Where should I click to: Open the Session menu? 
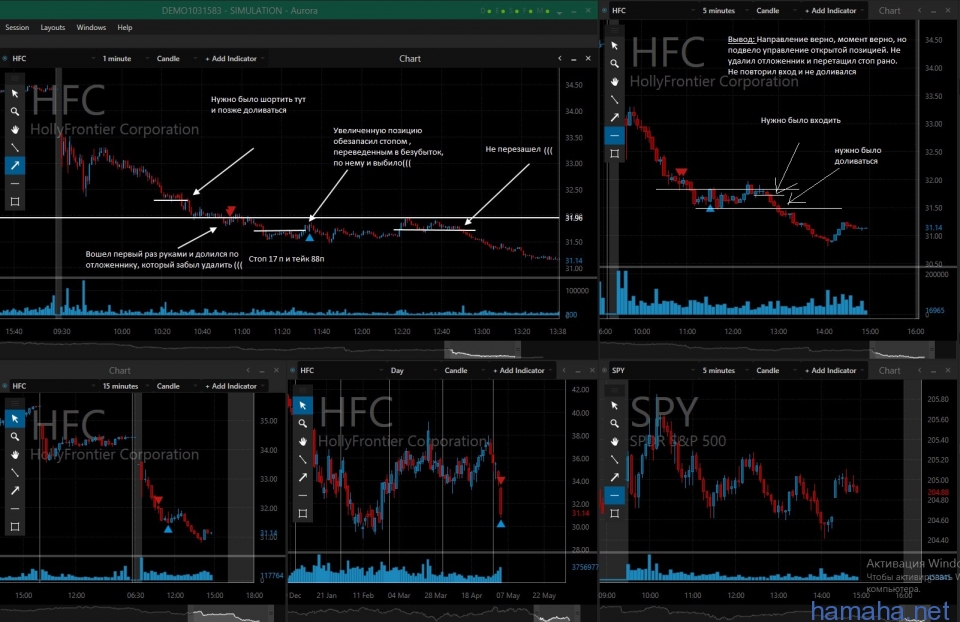tap(17, 28)
